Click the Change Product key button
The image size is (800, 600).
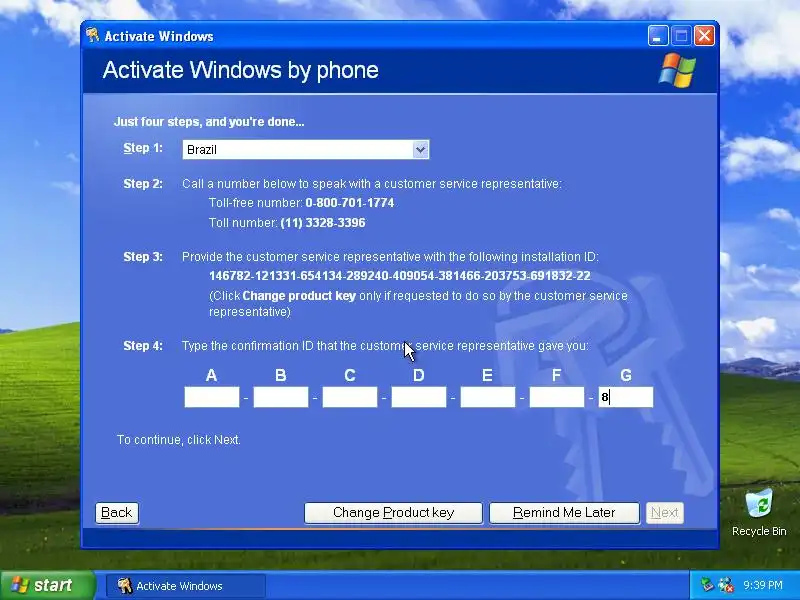[x=393, y=513]
